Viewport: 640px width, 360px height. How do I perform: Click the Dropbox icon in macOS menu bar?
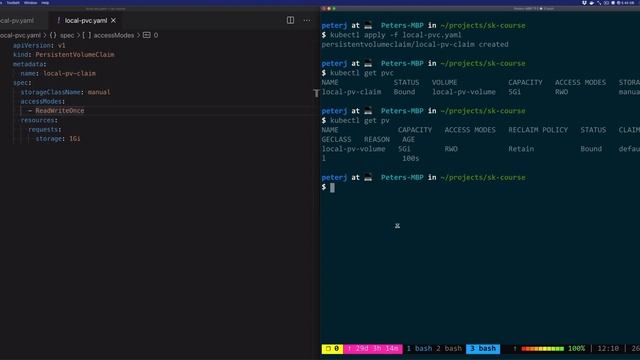[584, 2]
